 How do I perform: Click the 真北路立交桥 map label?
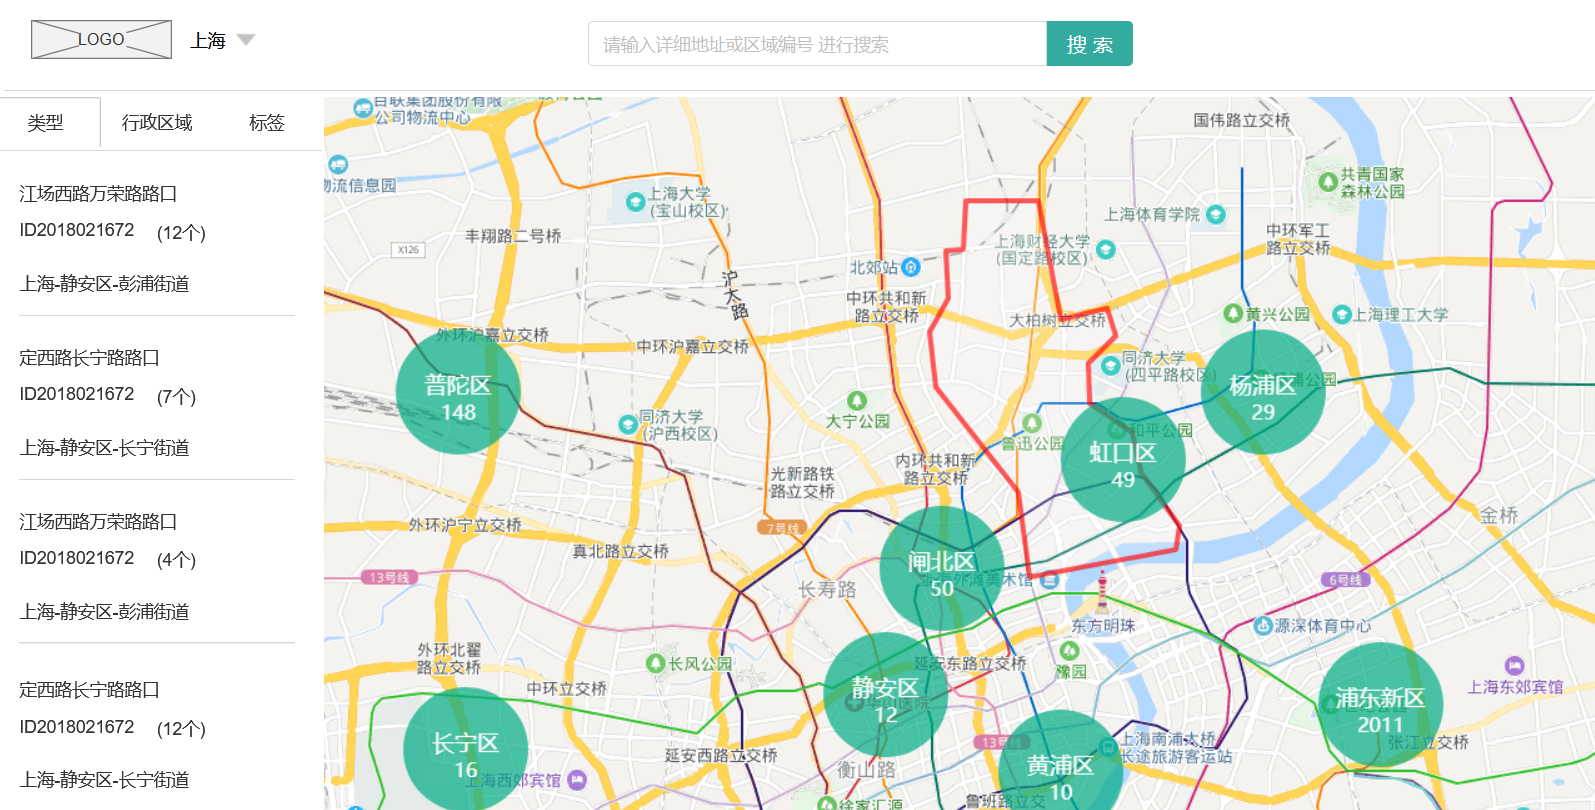click(620, 551)
